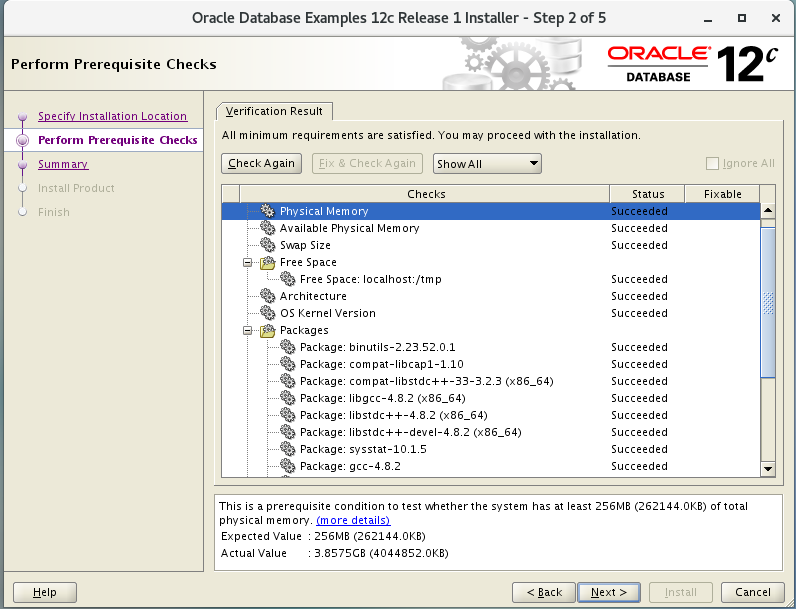Select the Architecture check row
This screenshot has width=796, height=609.
(491, 296)
